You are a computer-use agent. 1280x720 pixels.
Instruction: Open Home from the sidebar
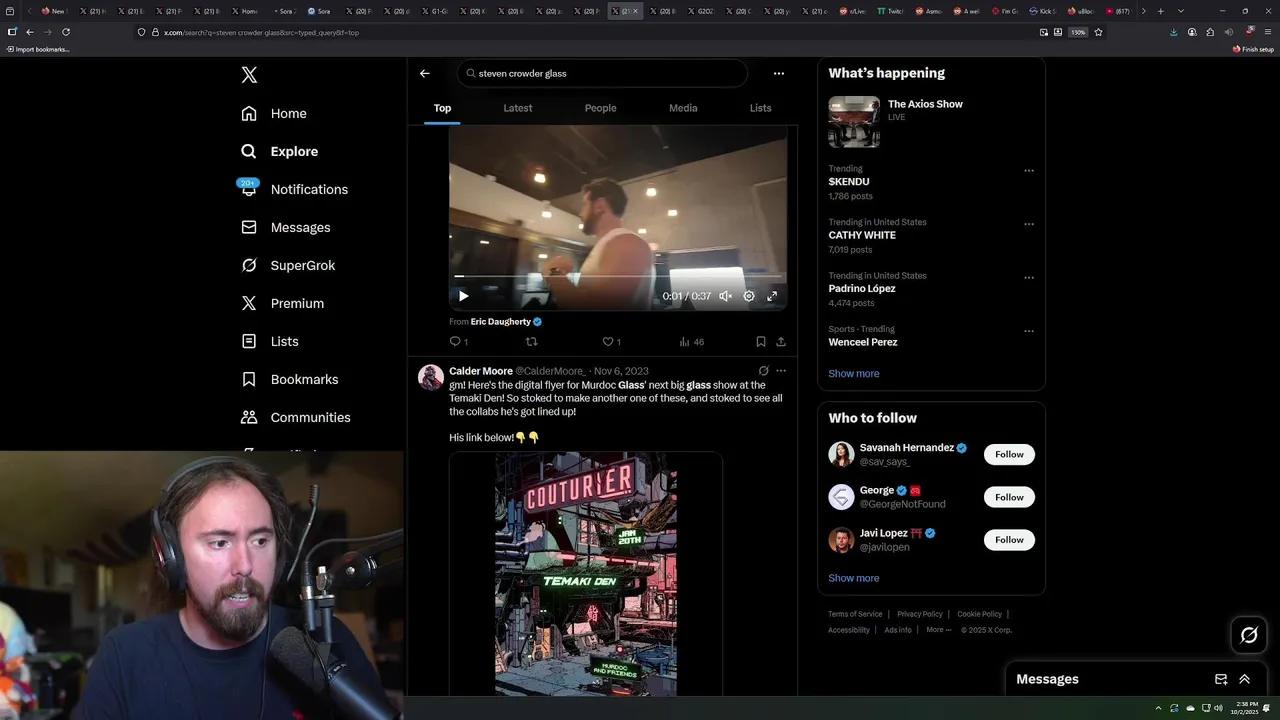click(x=274, y=113)
